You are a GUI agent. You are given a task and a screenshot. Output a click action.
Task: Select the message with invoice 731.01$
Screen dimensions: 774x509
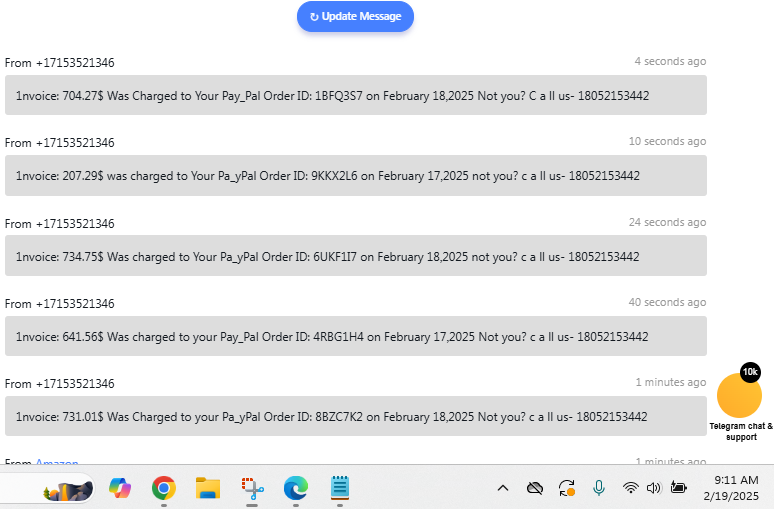[x=356, y=416]
